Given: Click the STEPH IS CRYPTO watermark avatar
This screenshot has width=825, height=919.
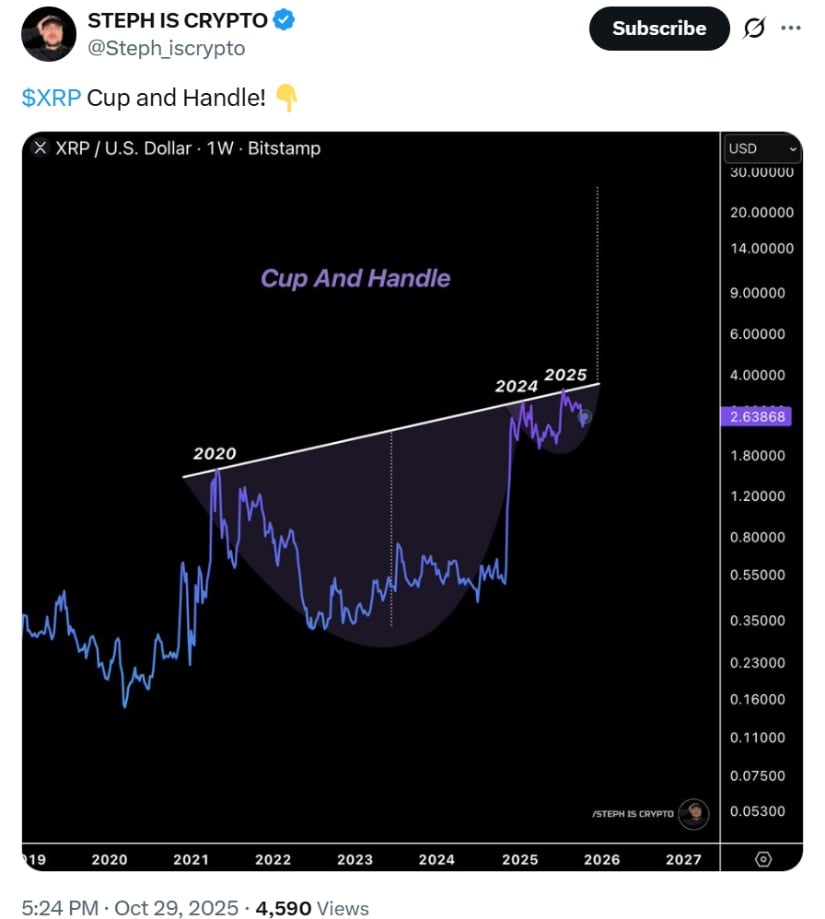Looking at the screenshot, I should [x=693, y=813].
